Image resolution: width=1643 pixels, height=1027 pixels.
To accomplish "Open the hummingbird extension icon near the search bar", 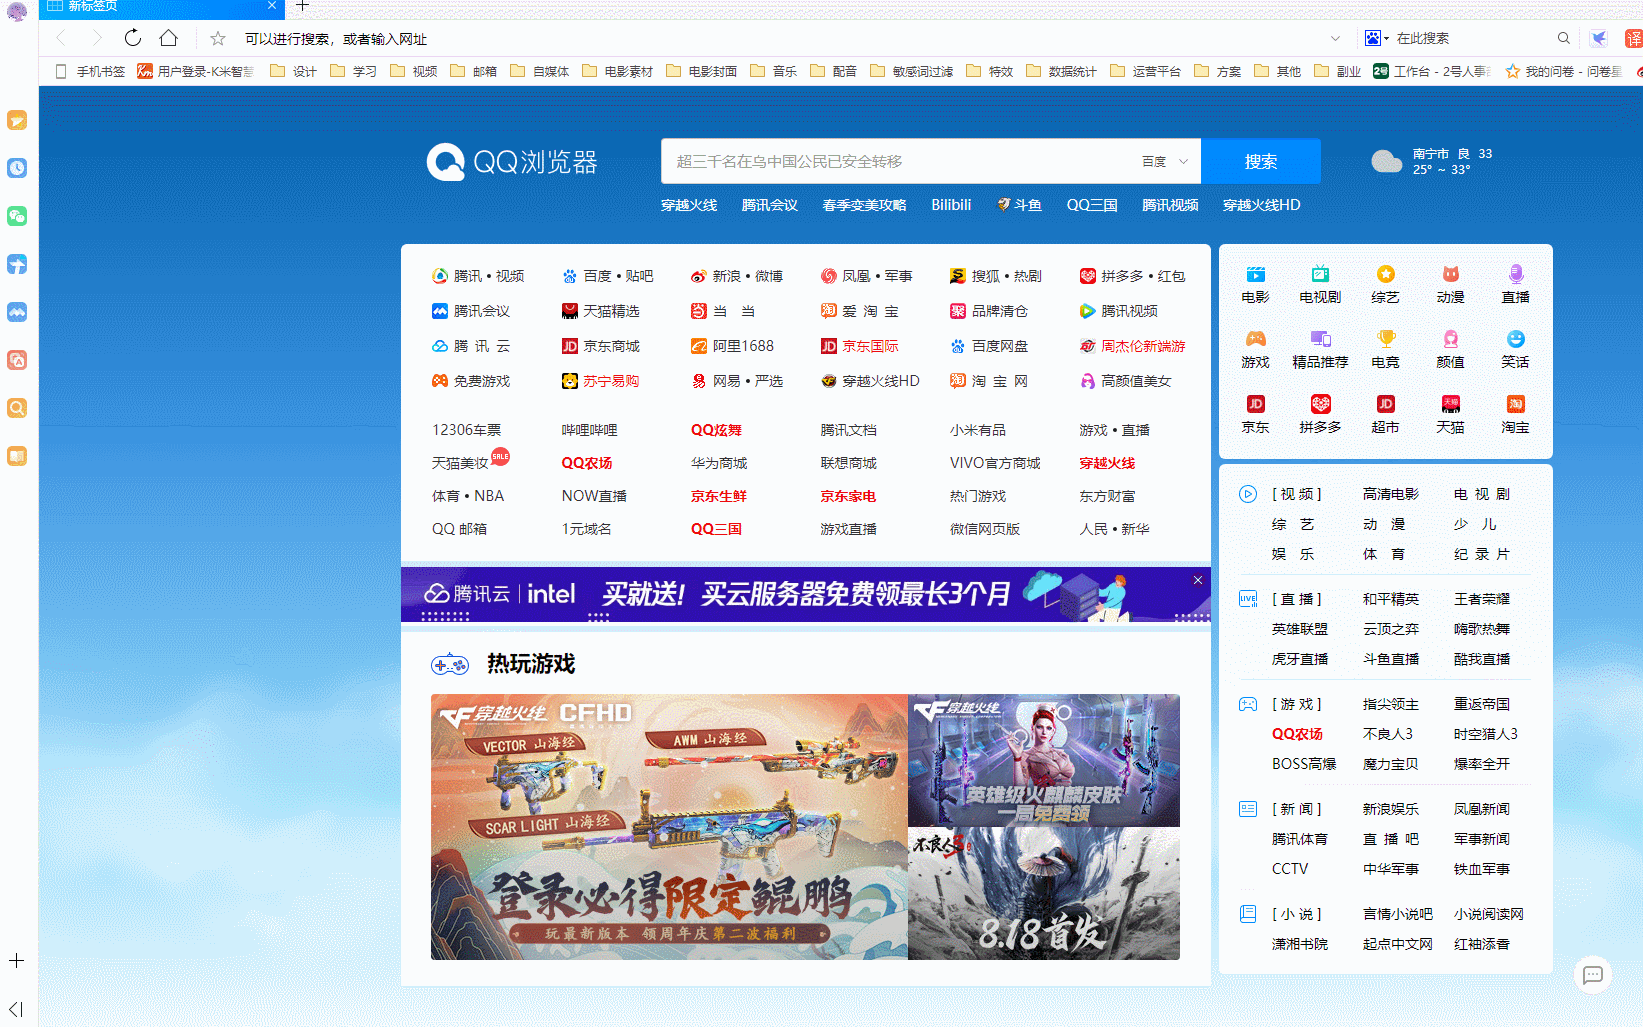I will [1599, 37].
